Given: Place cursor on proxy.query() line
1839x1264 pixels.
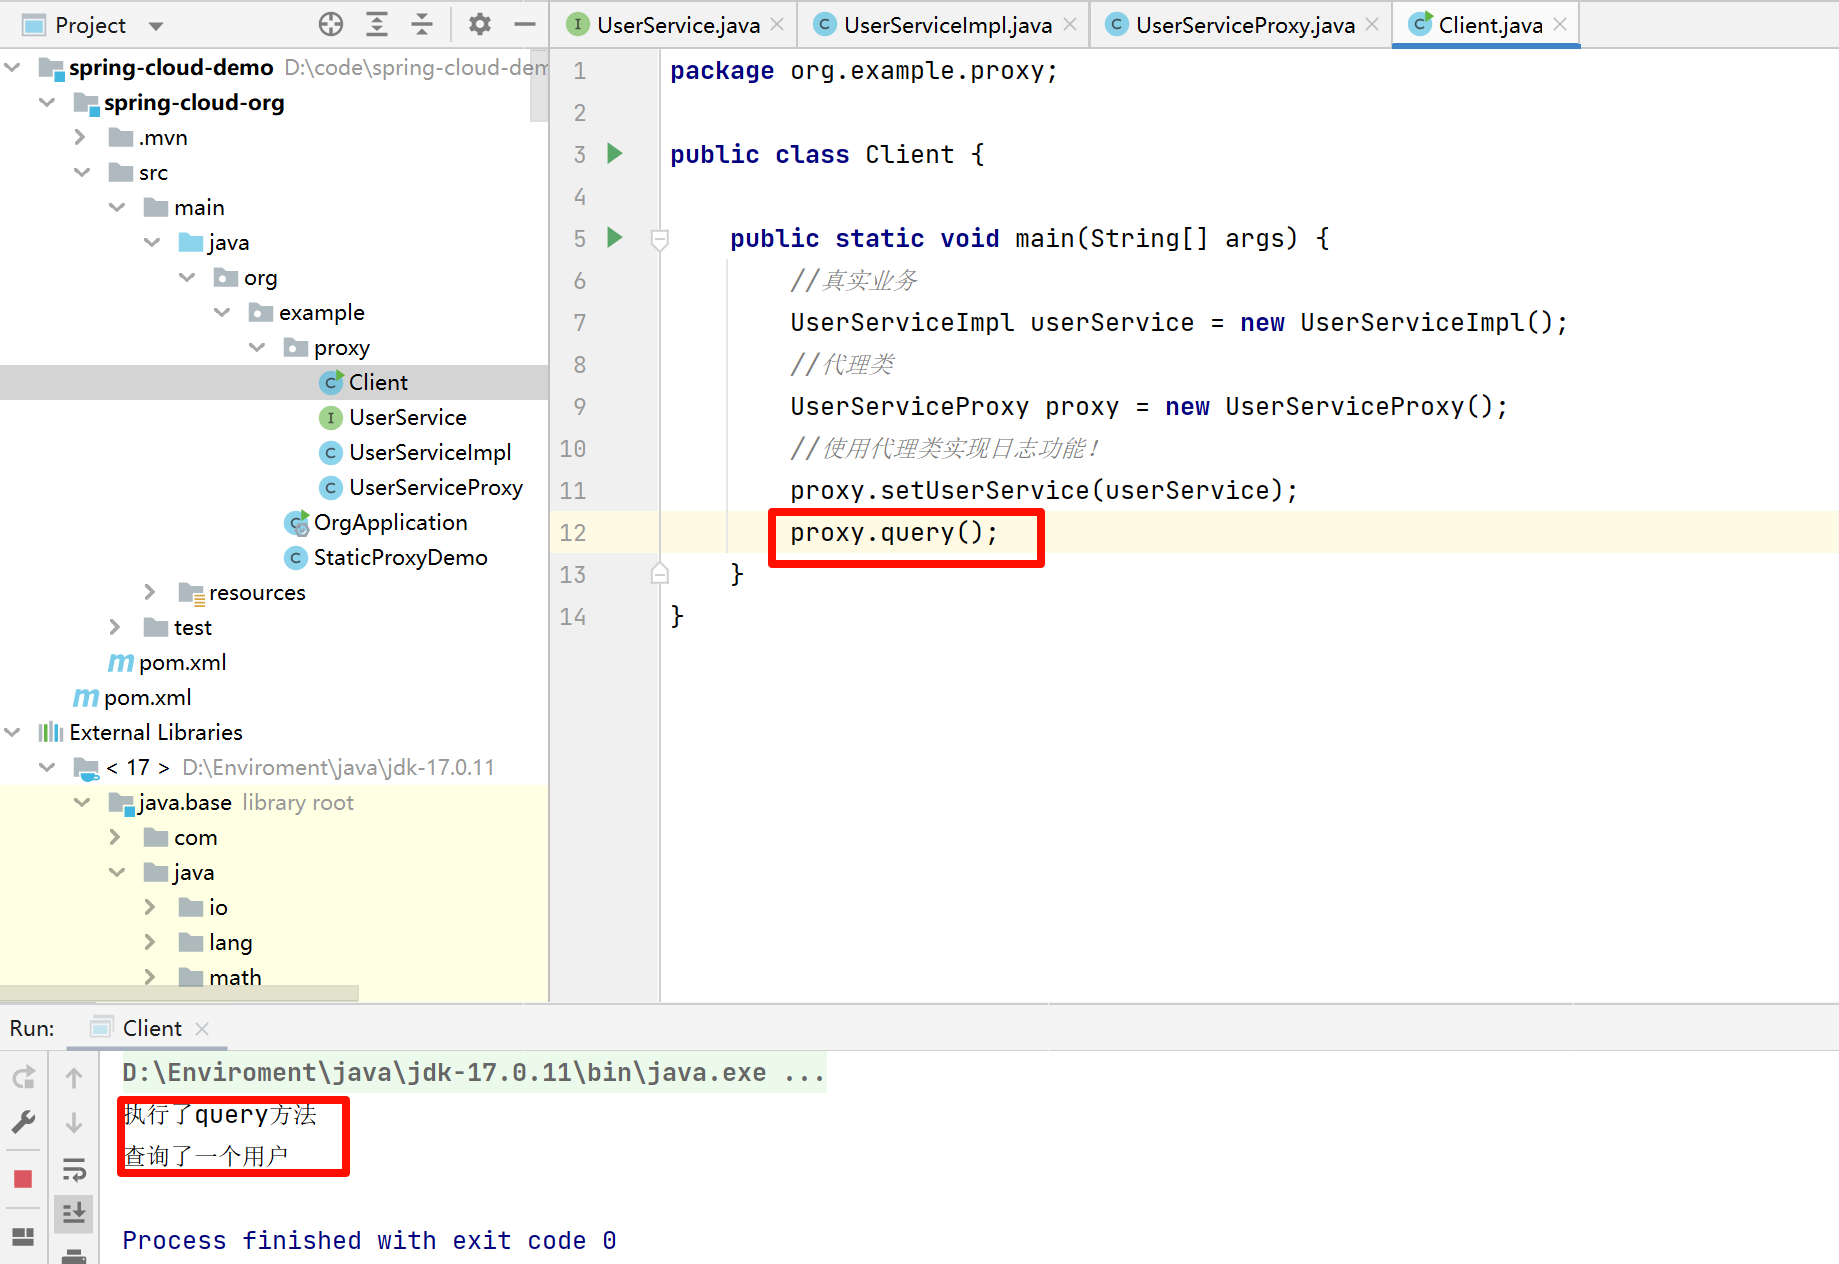Looking at the screenshot, I should (x=894, y=533).
